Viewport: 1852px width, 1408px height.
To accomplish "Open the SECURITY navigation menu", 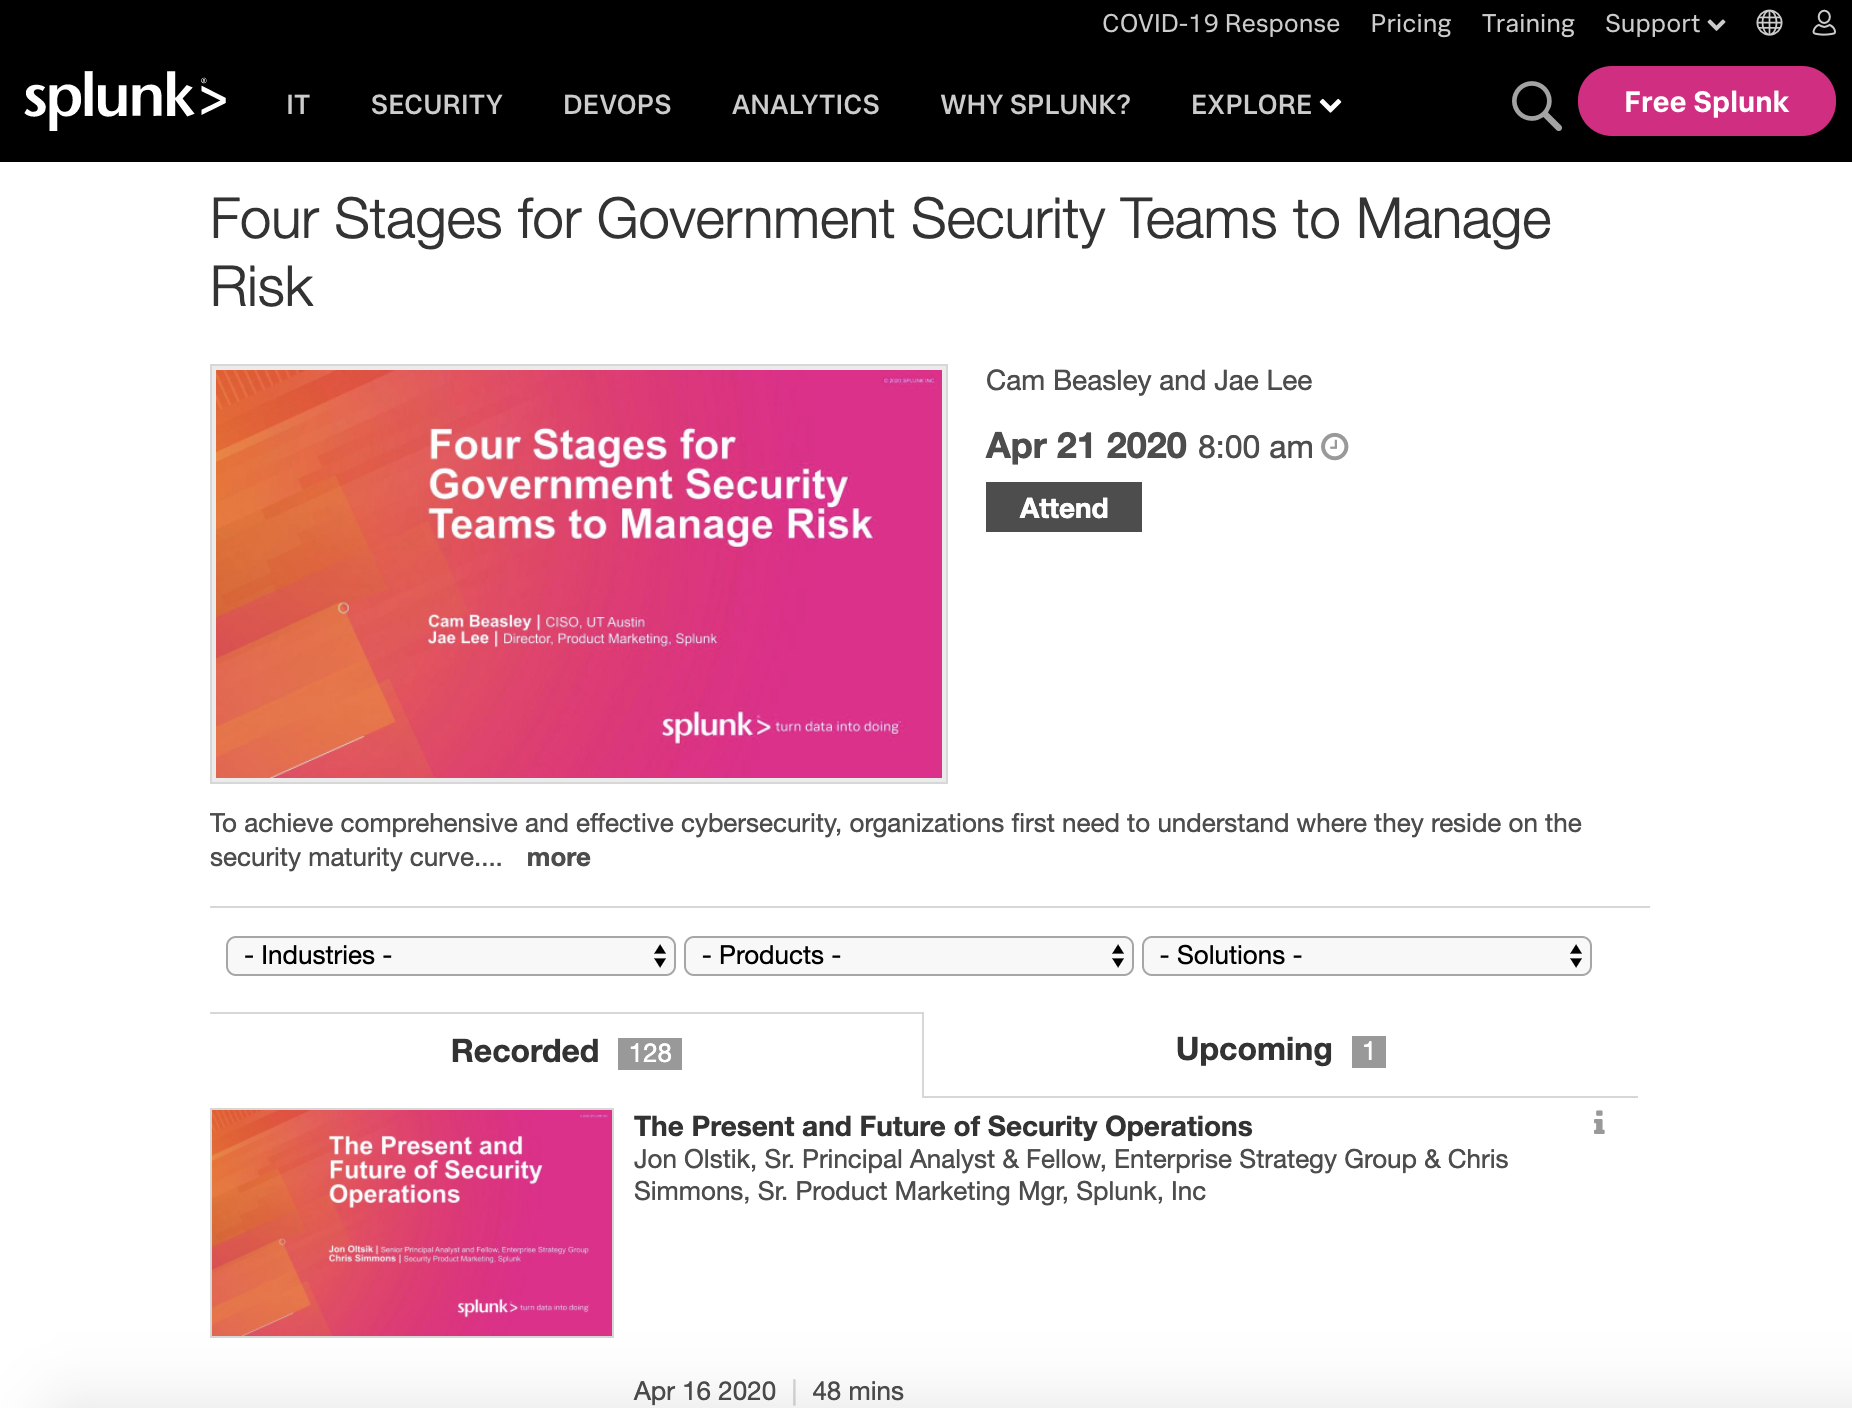I will (x=436, y=105).
